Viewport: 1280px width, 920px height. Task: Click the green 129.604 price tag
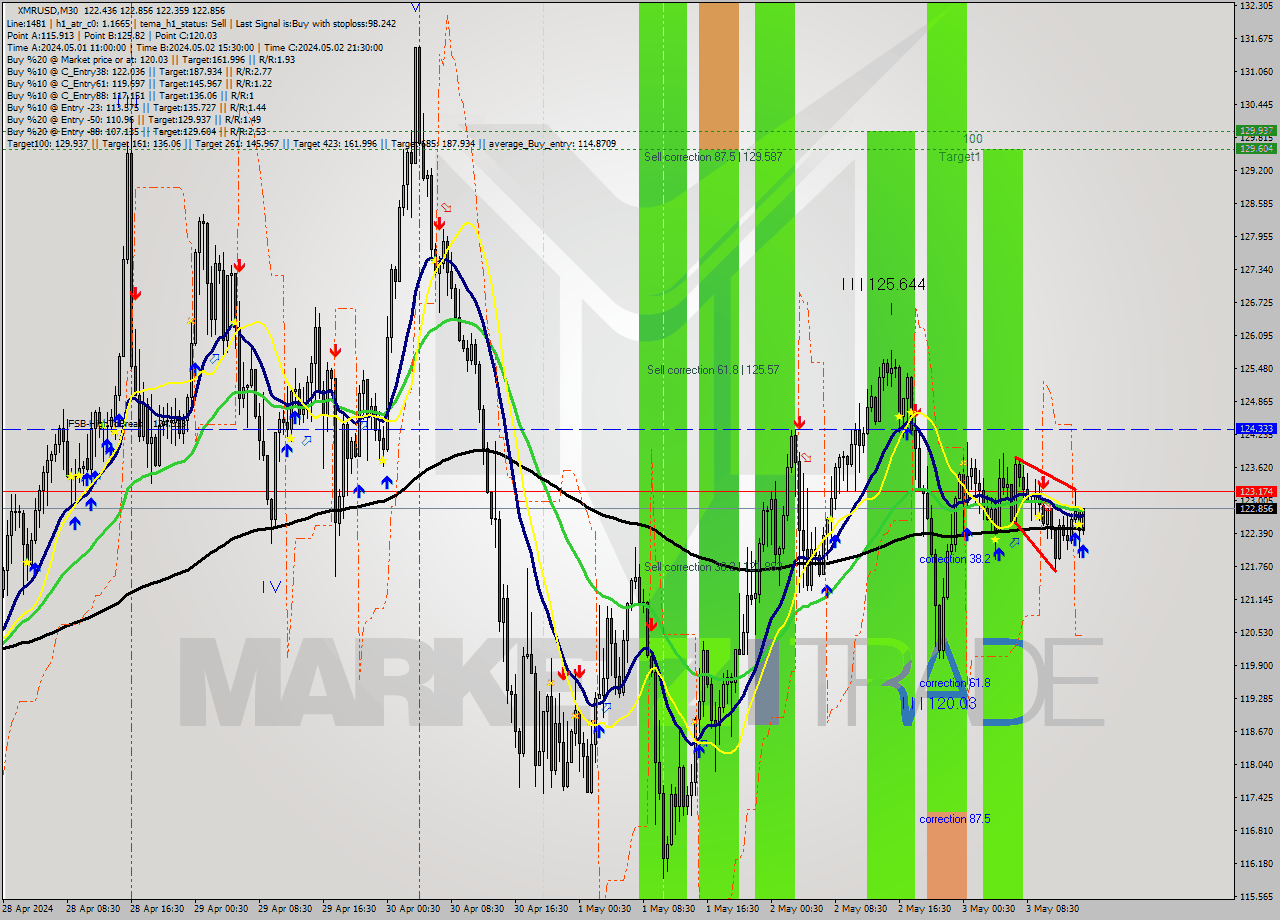pyautogui.click(x=1256, y=148)
